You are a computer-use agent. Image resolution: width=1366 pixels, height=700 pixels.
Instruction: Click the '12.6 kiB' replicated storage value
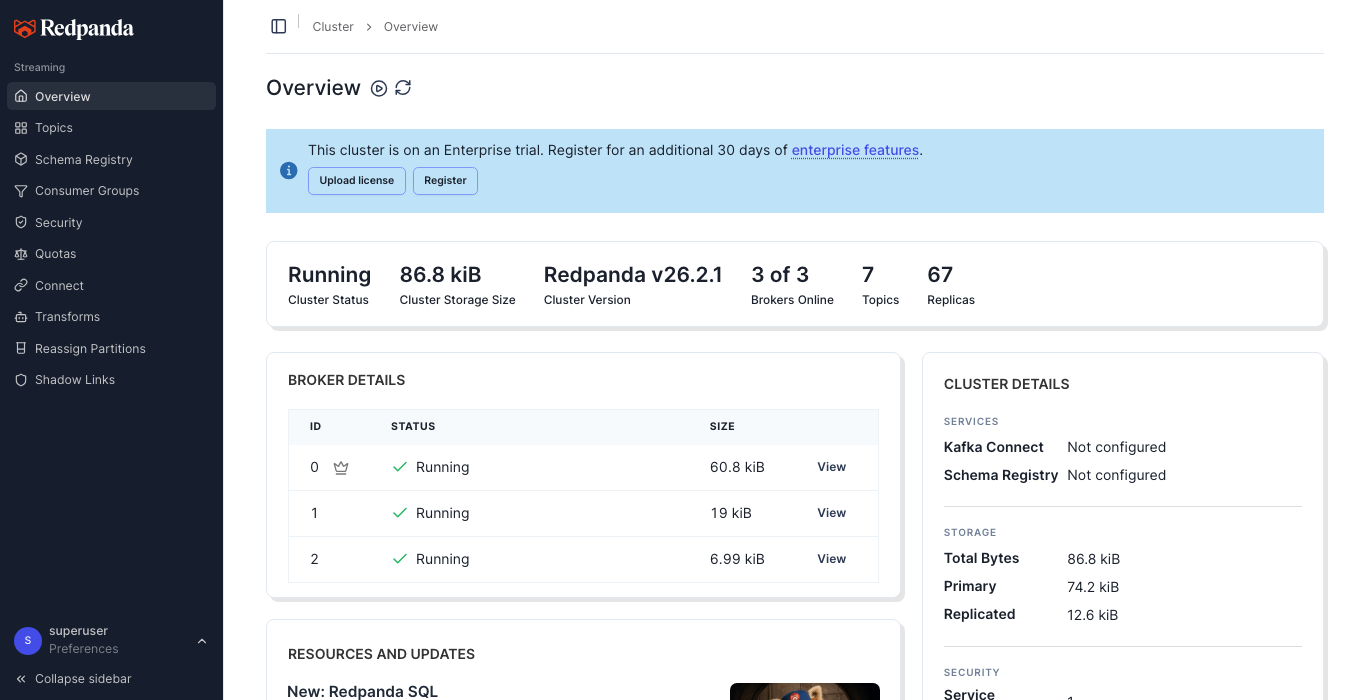[1093, 615]
